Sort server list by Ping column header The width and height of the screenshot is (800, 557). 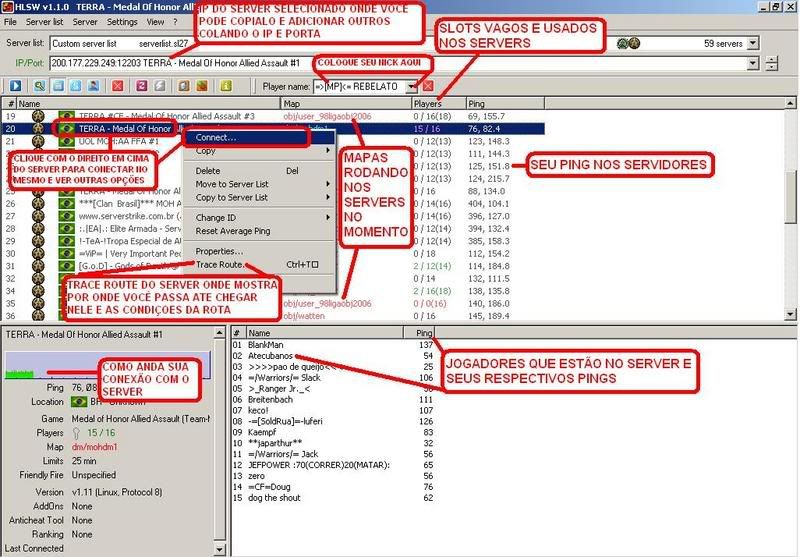click(x=505, y=104)
